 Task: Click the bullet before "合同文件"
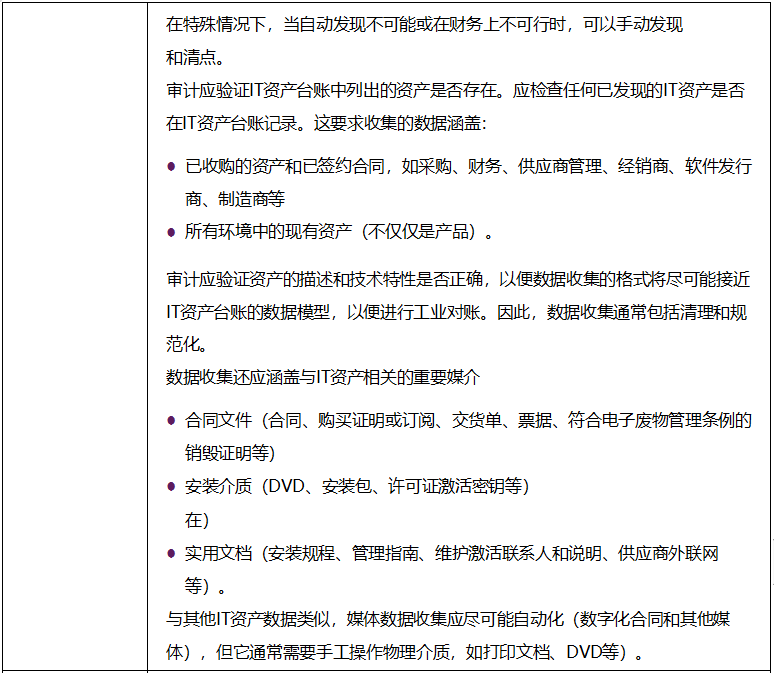(x=172, y=421)
